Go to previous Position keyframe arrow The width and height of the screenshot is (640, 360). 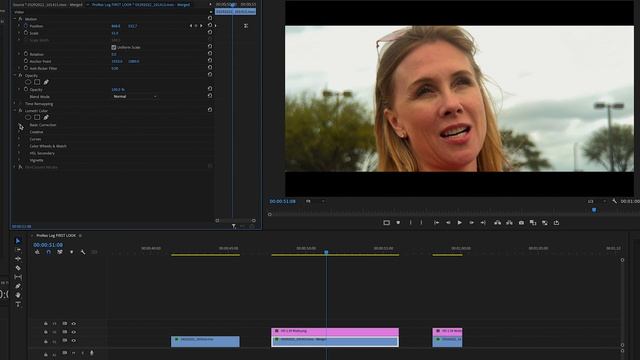191,26
